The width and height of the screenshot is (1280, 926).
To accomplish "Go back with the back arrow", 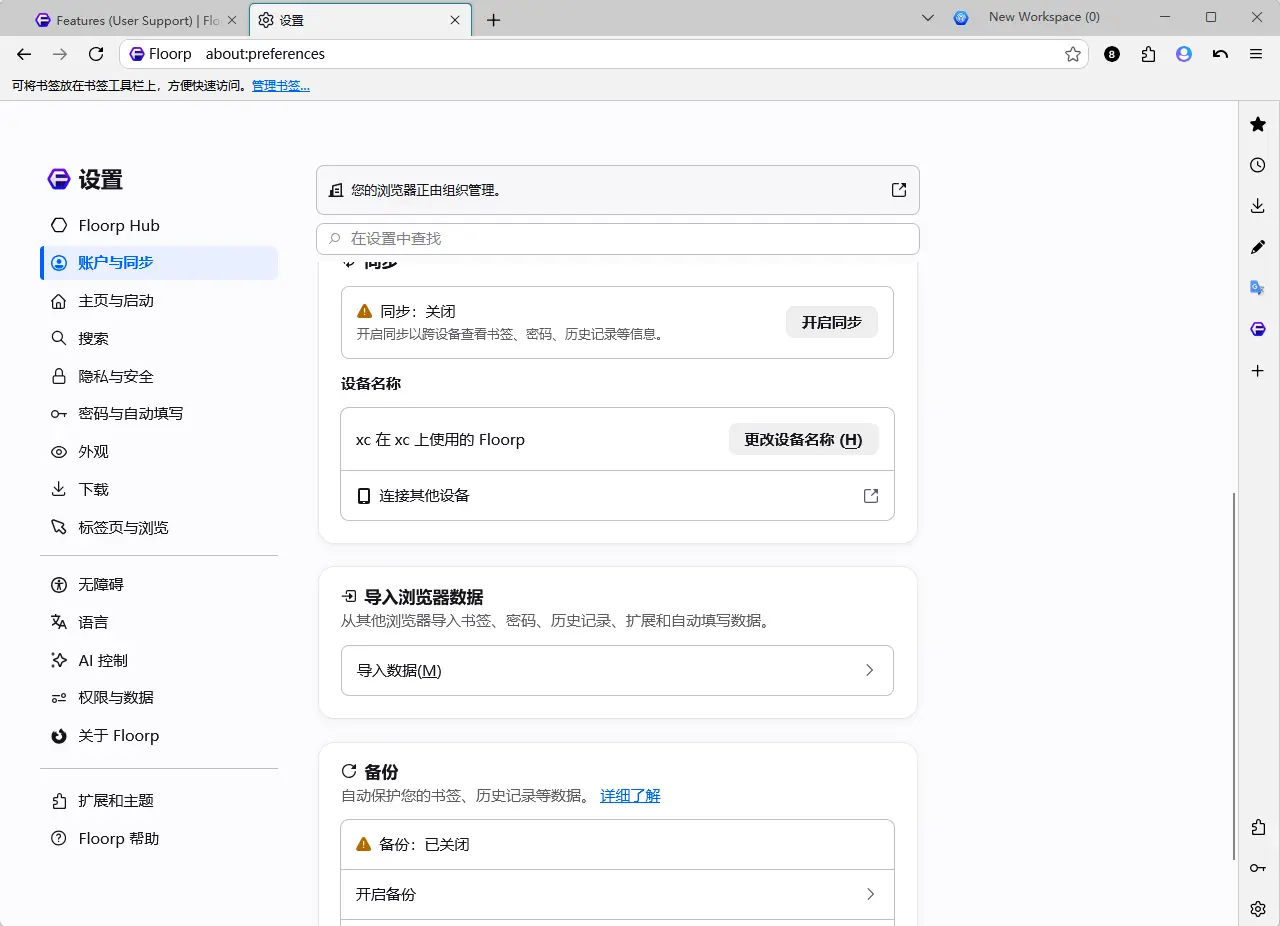I will point(24,54).
